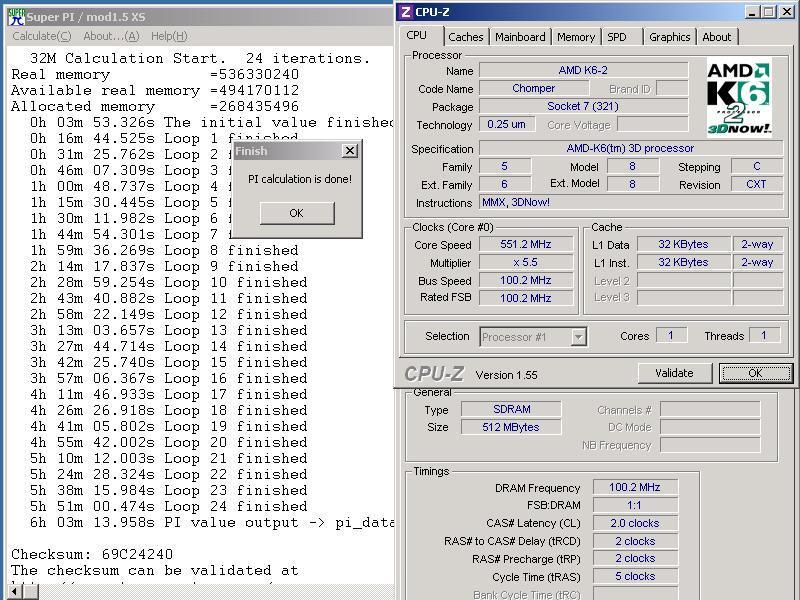
Task: Click the Cycle Time (tRAS) value 5 clocks
Action: click(x=635, y=577)
